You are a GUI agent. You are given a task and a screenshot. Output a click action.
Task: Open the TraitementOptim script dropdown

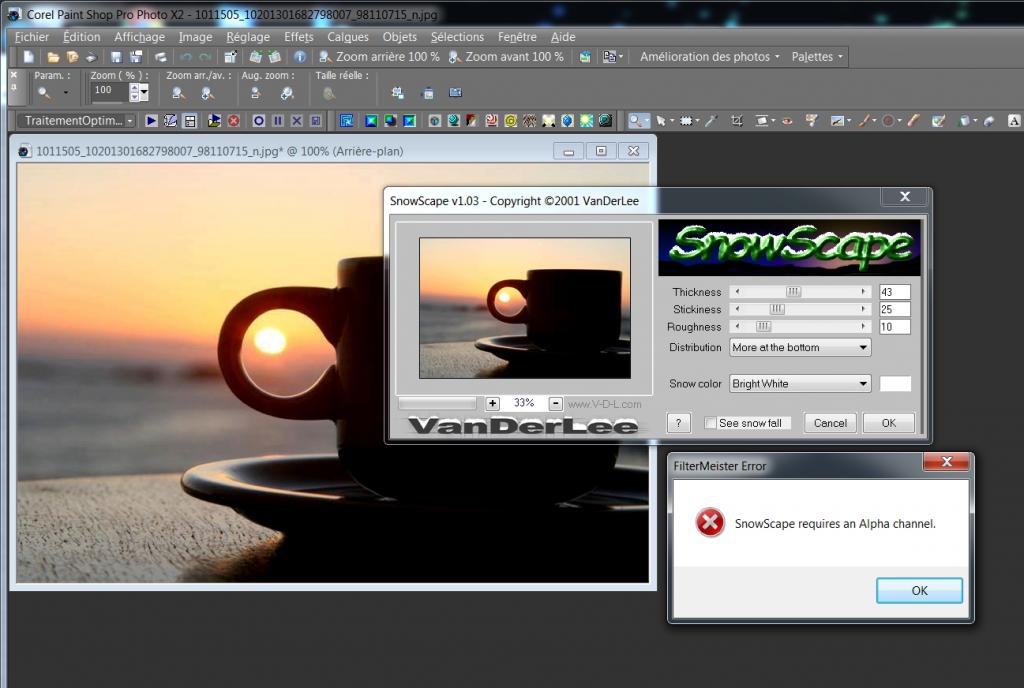[130, 121]
